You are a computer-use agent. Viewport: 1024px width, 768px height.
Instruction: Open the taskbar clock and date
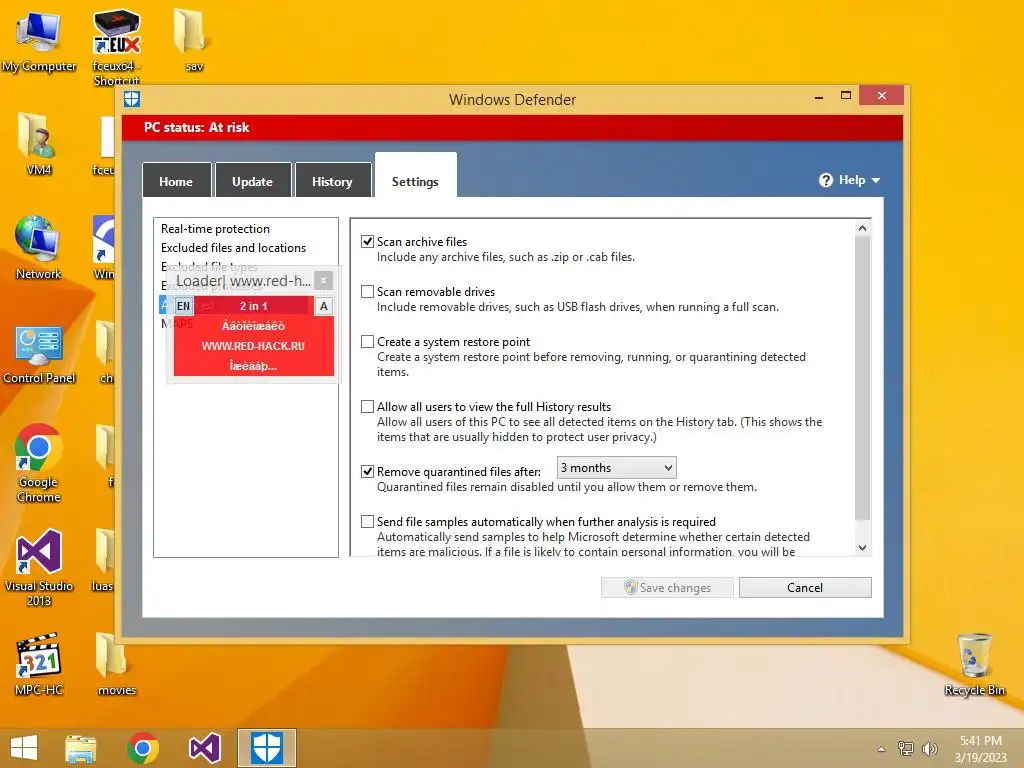click(x=980, y=749)
